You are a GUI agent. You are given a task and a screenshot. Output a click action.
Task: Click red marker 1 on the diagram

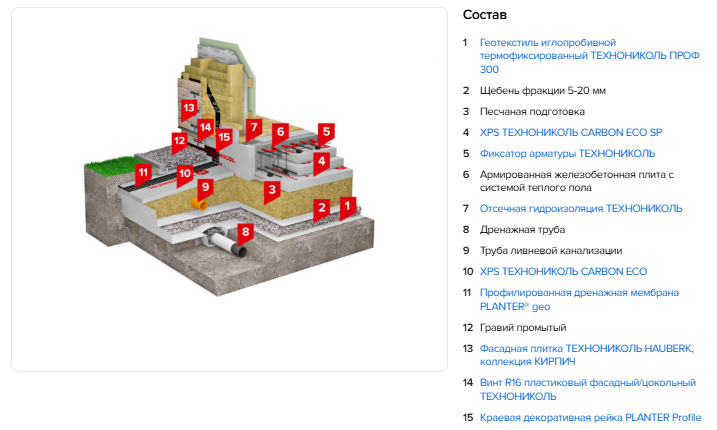[347, 207]
